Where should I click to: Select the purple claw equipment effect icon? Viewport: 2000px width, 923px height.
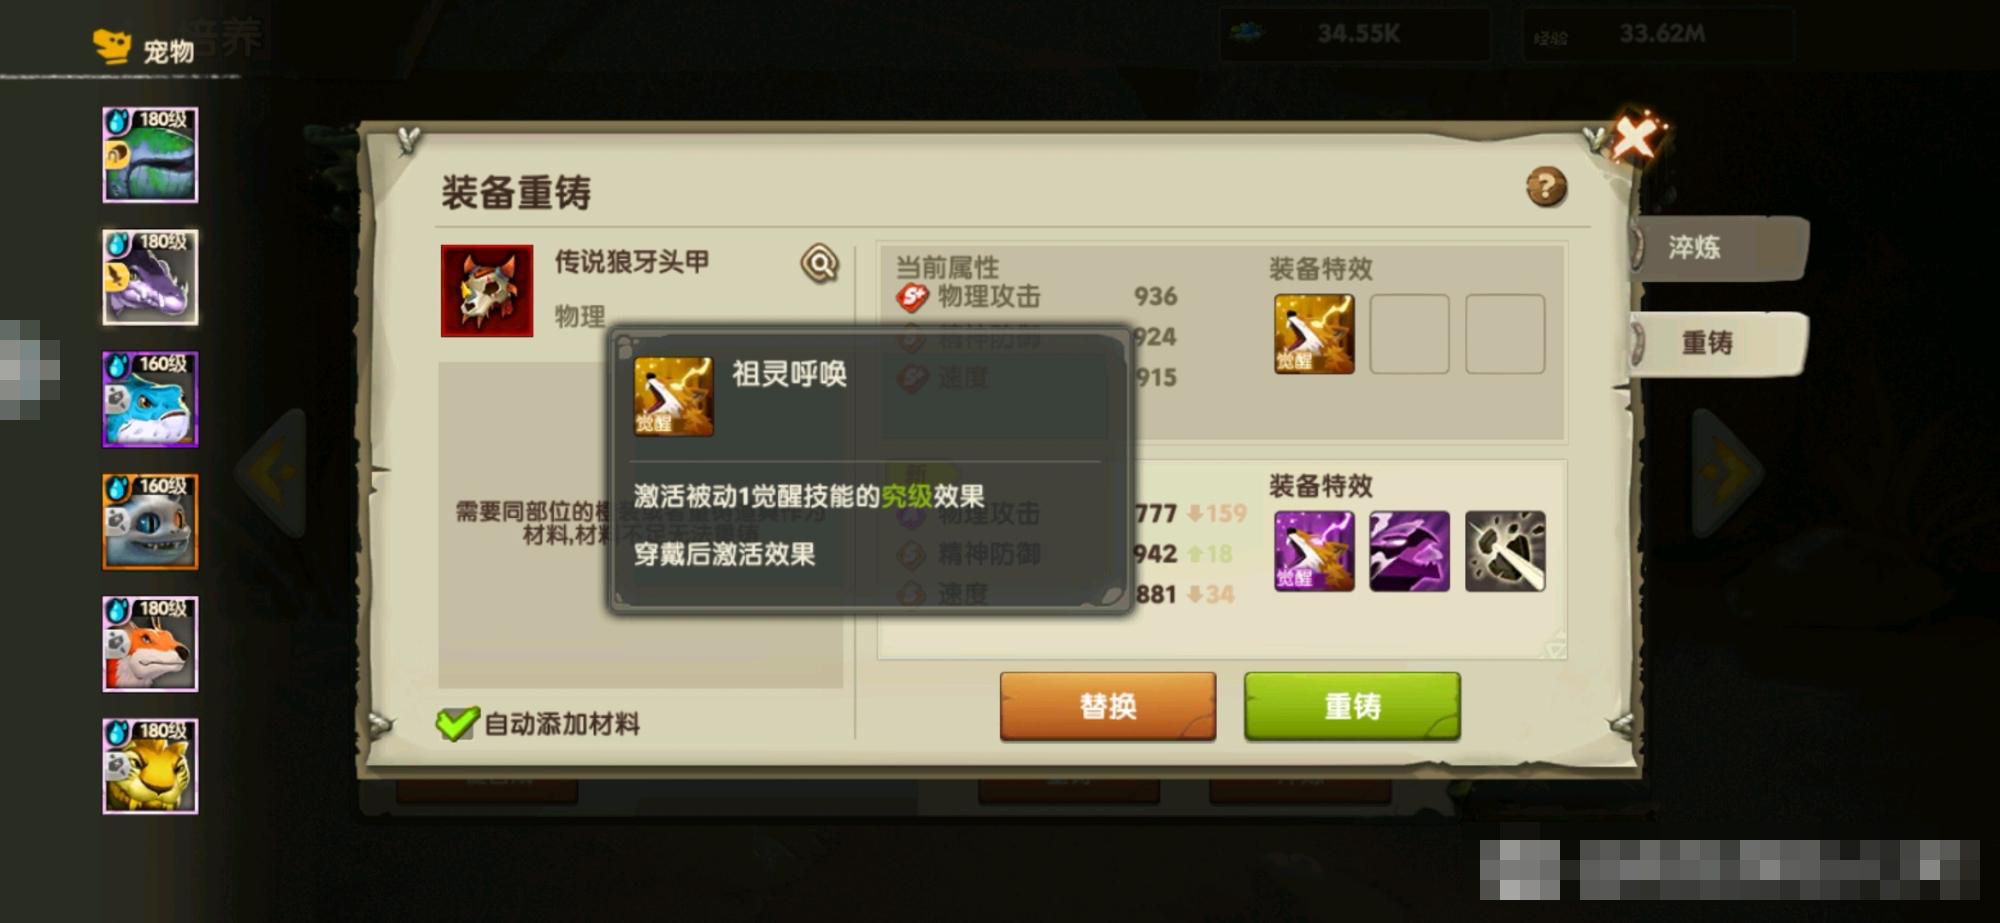1409,551
